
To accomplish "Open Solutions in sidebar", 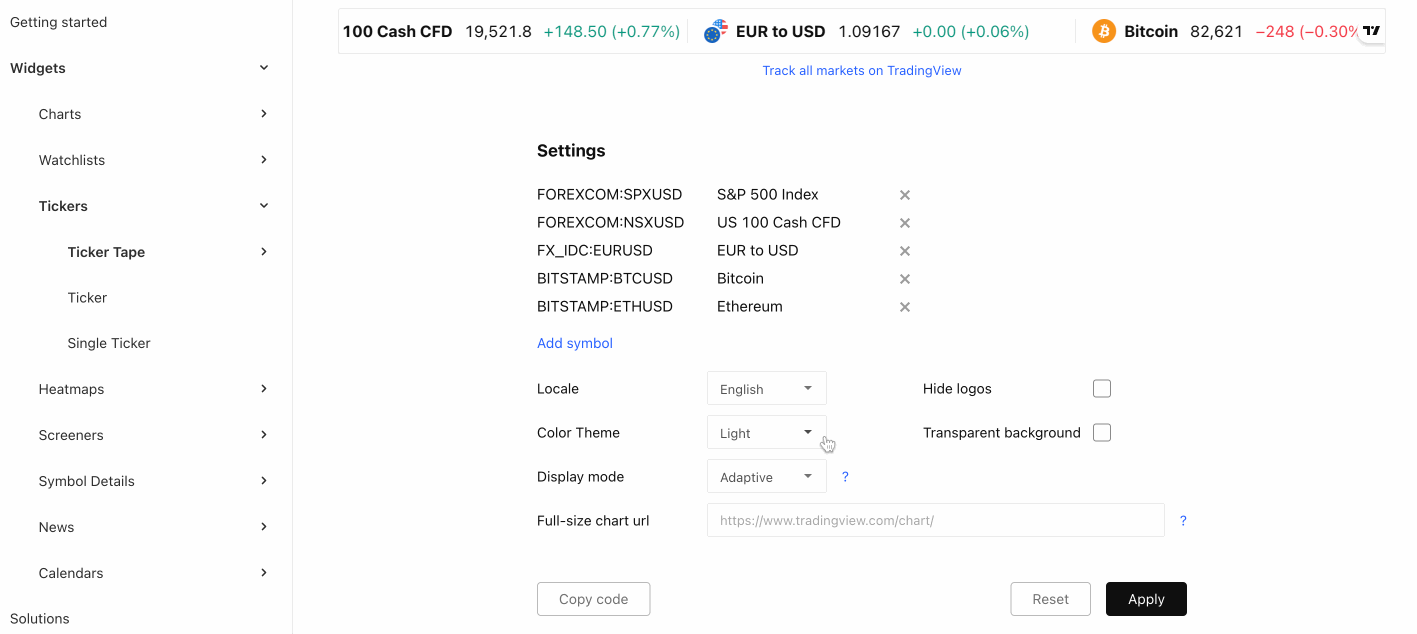I will (40, 619).
